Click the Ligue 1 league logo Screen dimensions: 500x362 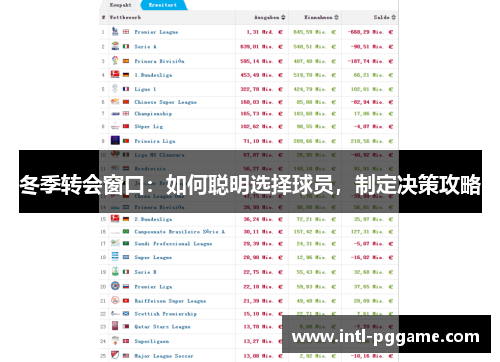[115, 89]
